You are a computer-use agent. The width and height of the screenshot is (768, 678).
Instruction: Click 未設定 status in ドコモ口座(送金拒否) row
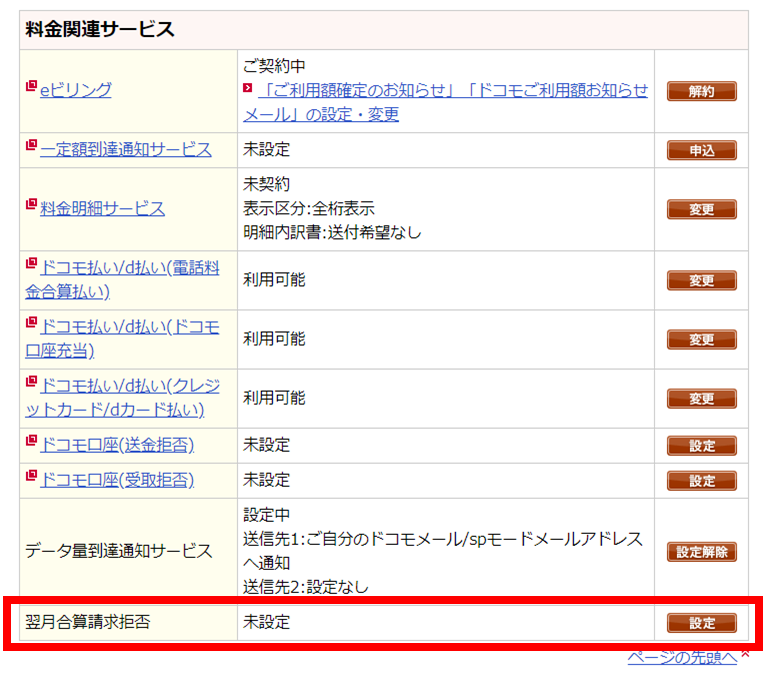[266, 445]
